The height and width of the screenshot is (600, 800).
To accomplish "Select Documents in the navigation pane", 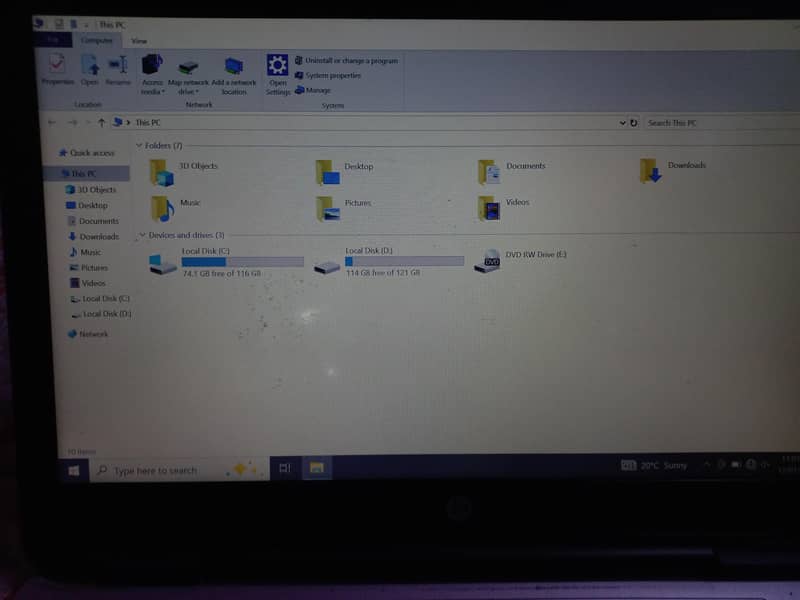I will click(x=93, y=221).
